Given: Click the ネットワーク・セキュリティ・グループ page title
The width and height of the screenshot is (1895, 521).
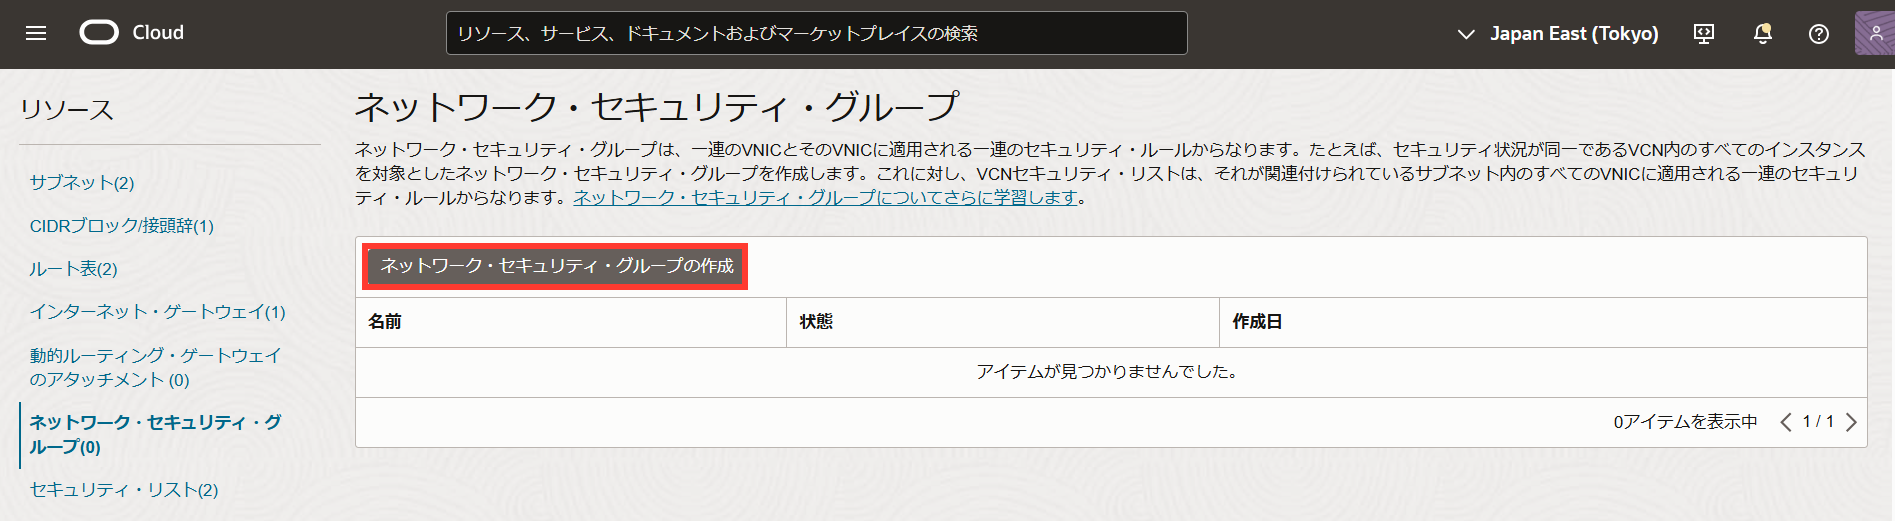Looking at the screenshot, I should pos(657,106).
